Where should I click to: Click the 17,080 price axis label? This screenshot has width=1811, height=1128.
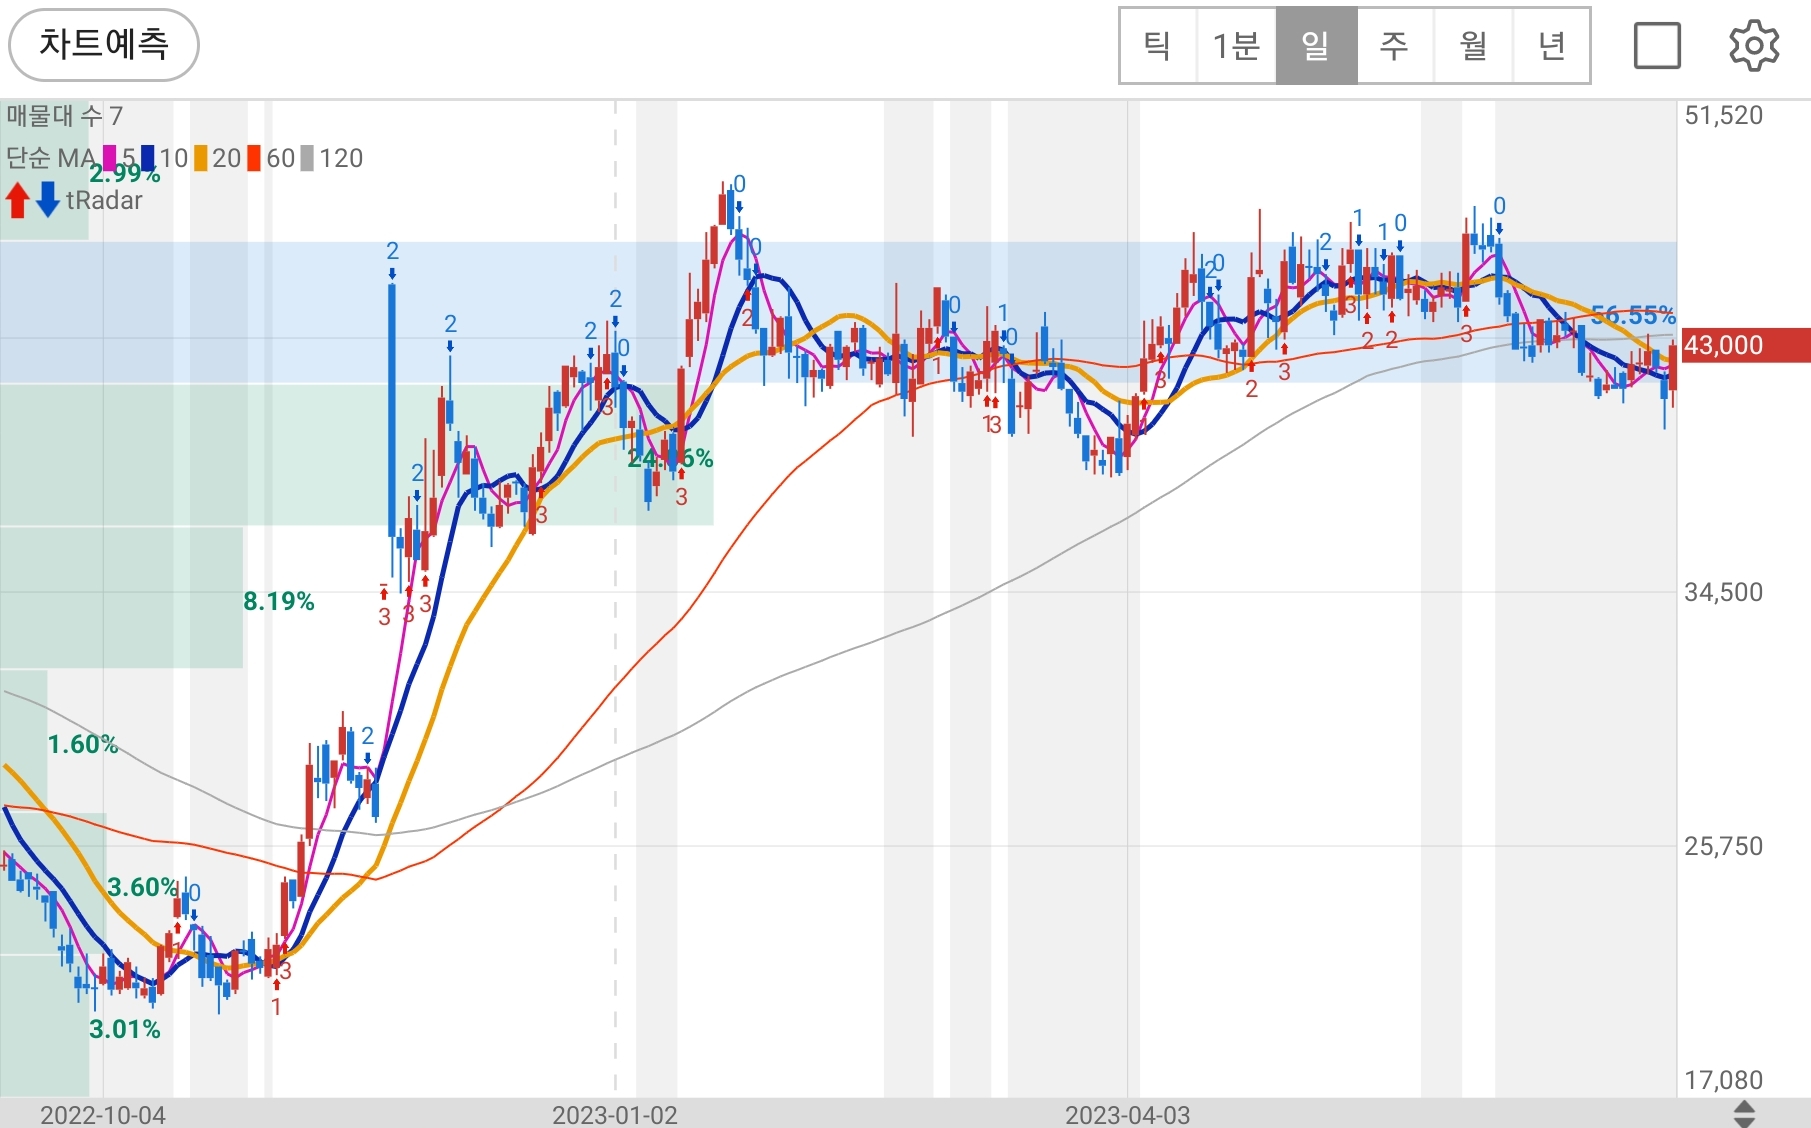(x=1724, y=1080)
